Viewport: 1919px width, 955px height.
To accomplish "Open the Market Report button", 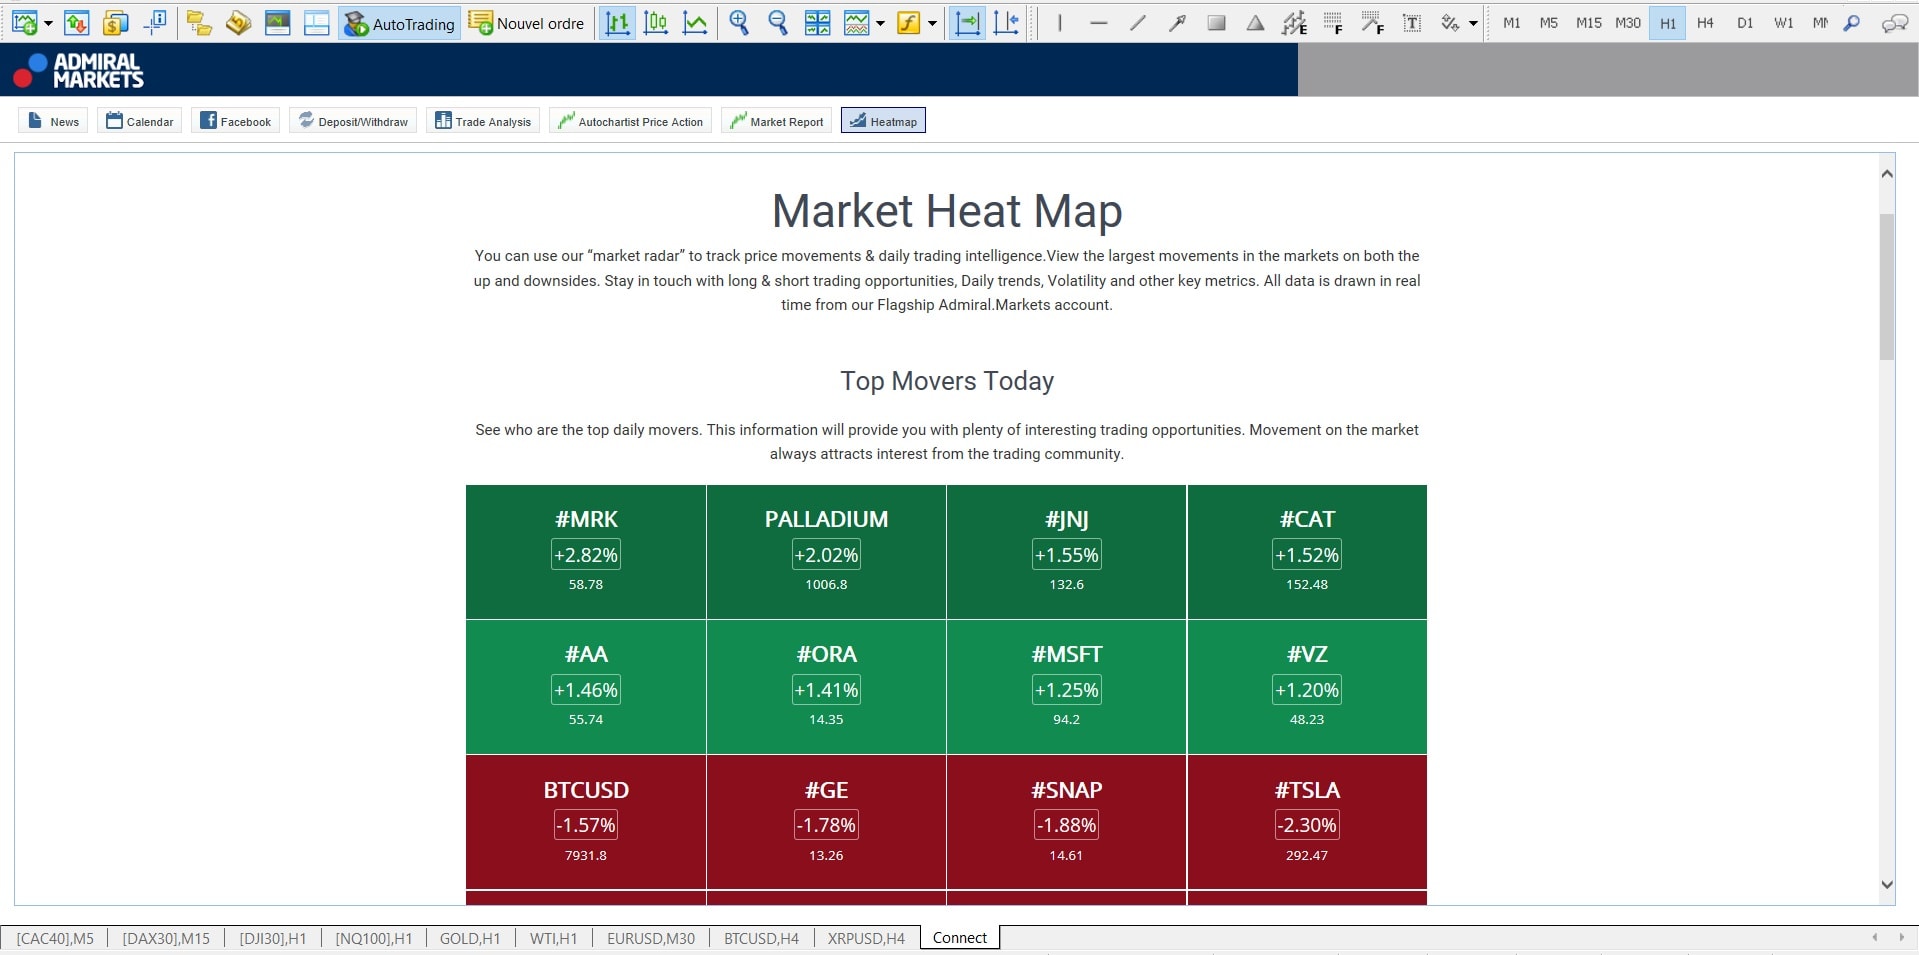I will 776,121.
